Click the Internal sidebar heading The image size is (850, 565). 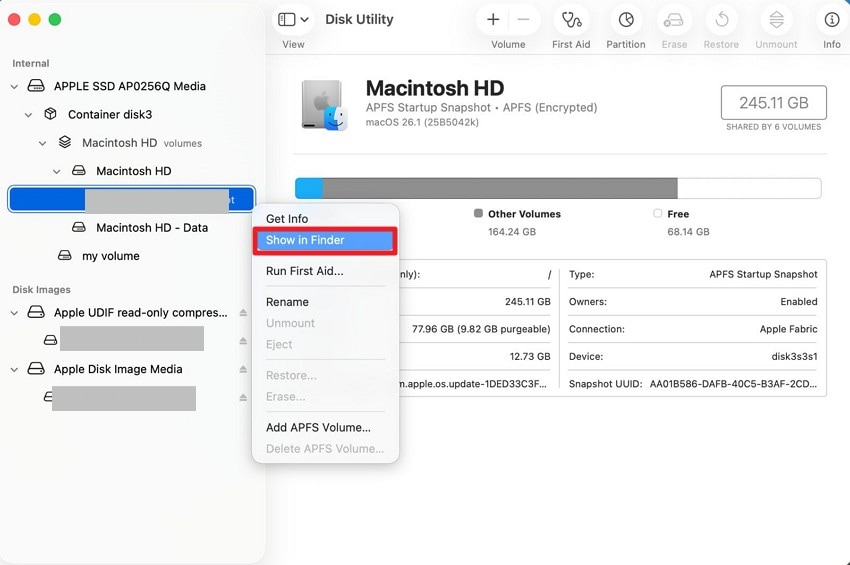[30, 63]
